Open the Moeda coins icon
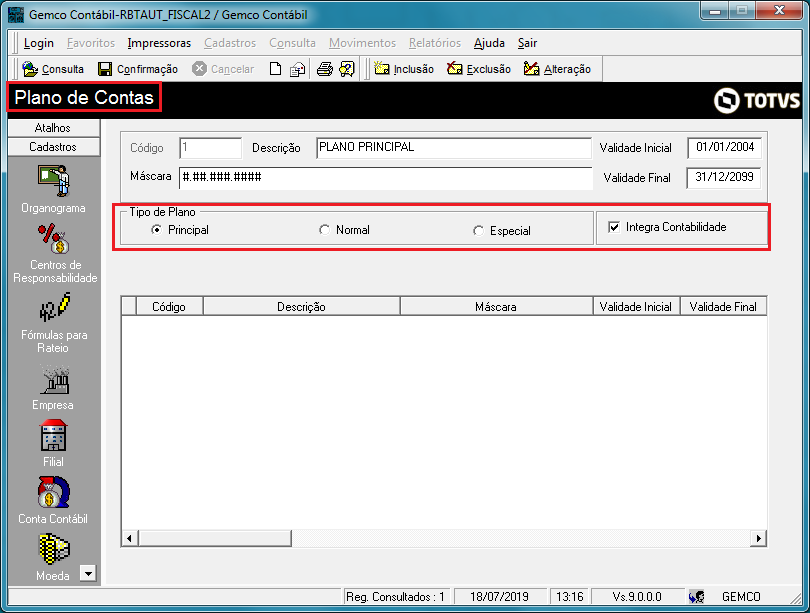This screenshot has height=613, width=810. tap(54, 549)
